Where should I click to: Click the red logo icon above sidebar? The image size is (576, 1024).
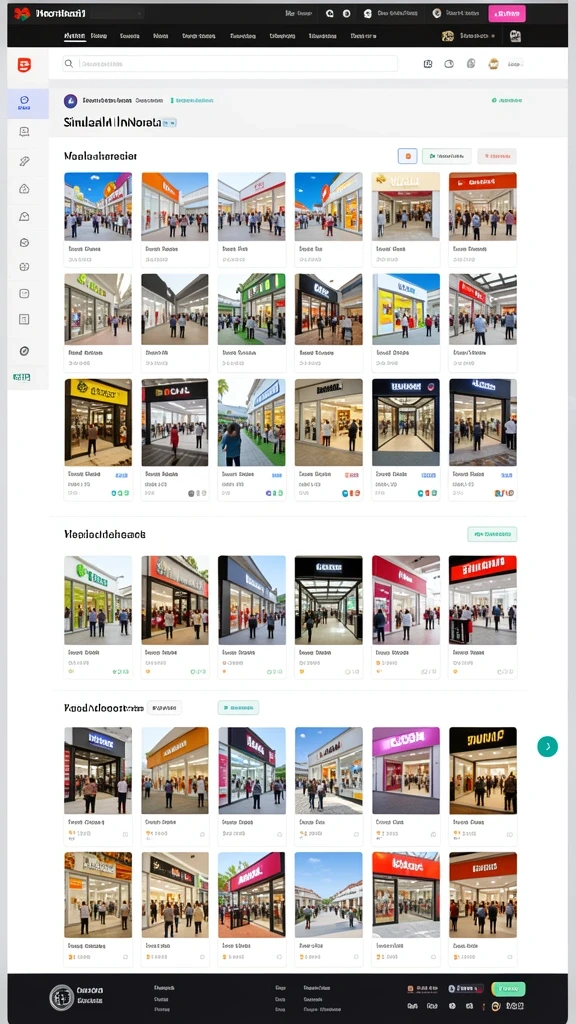tap(24, 65)
